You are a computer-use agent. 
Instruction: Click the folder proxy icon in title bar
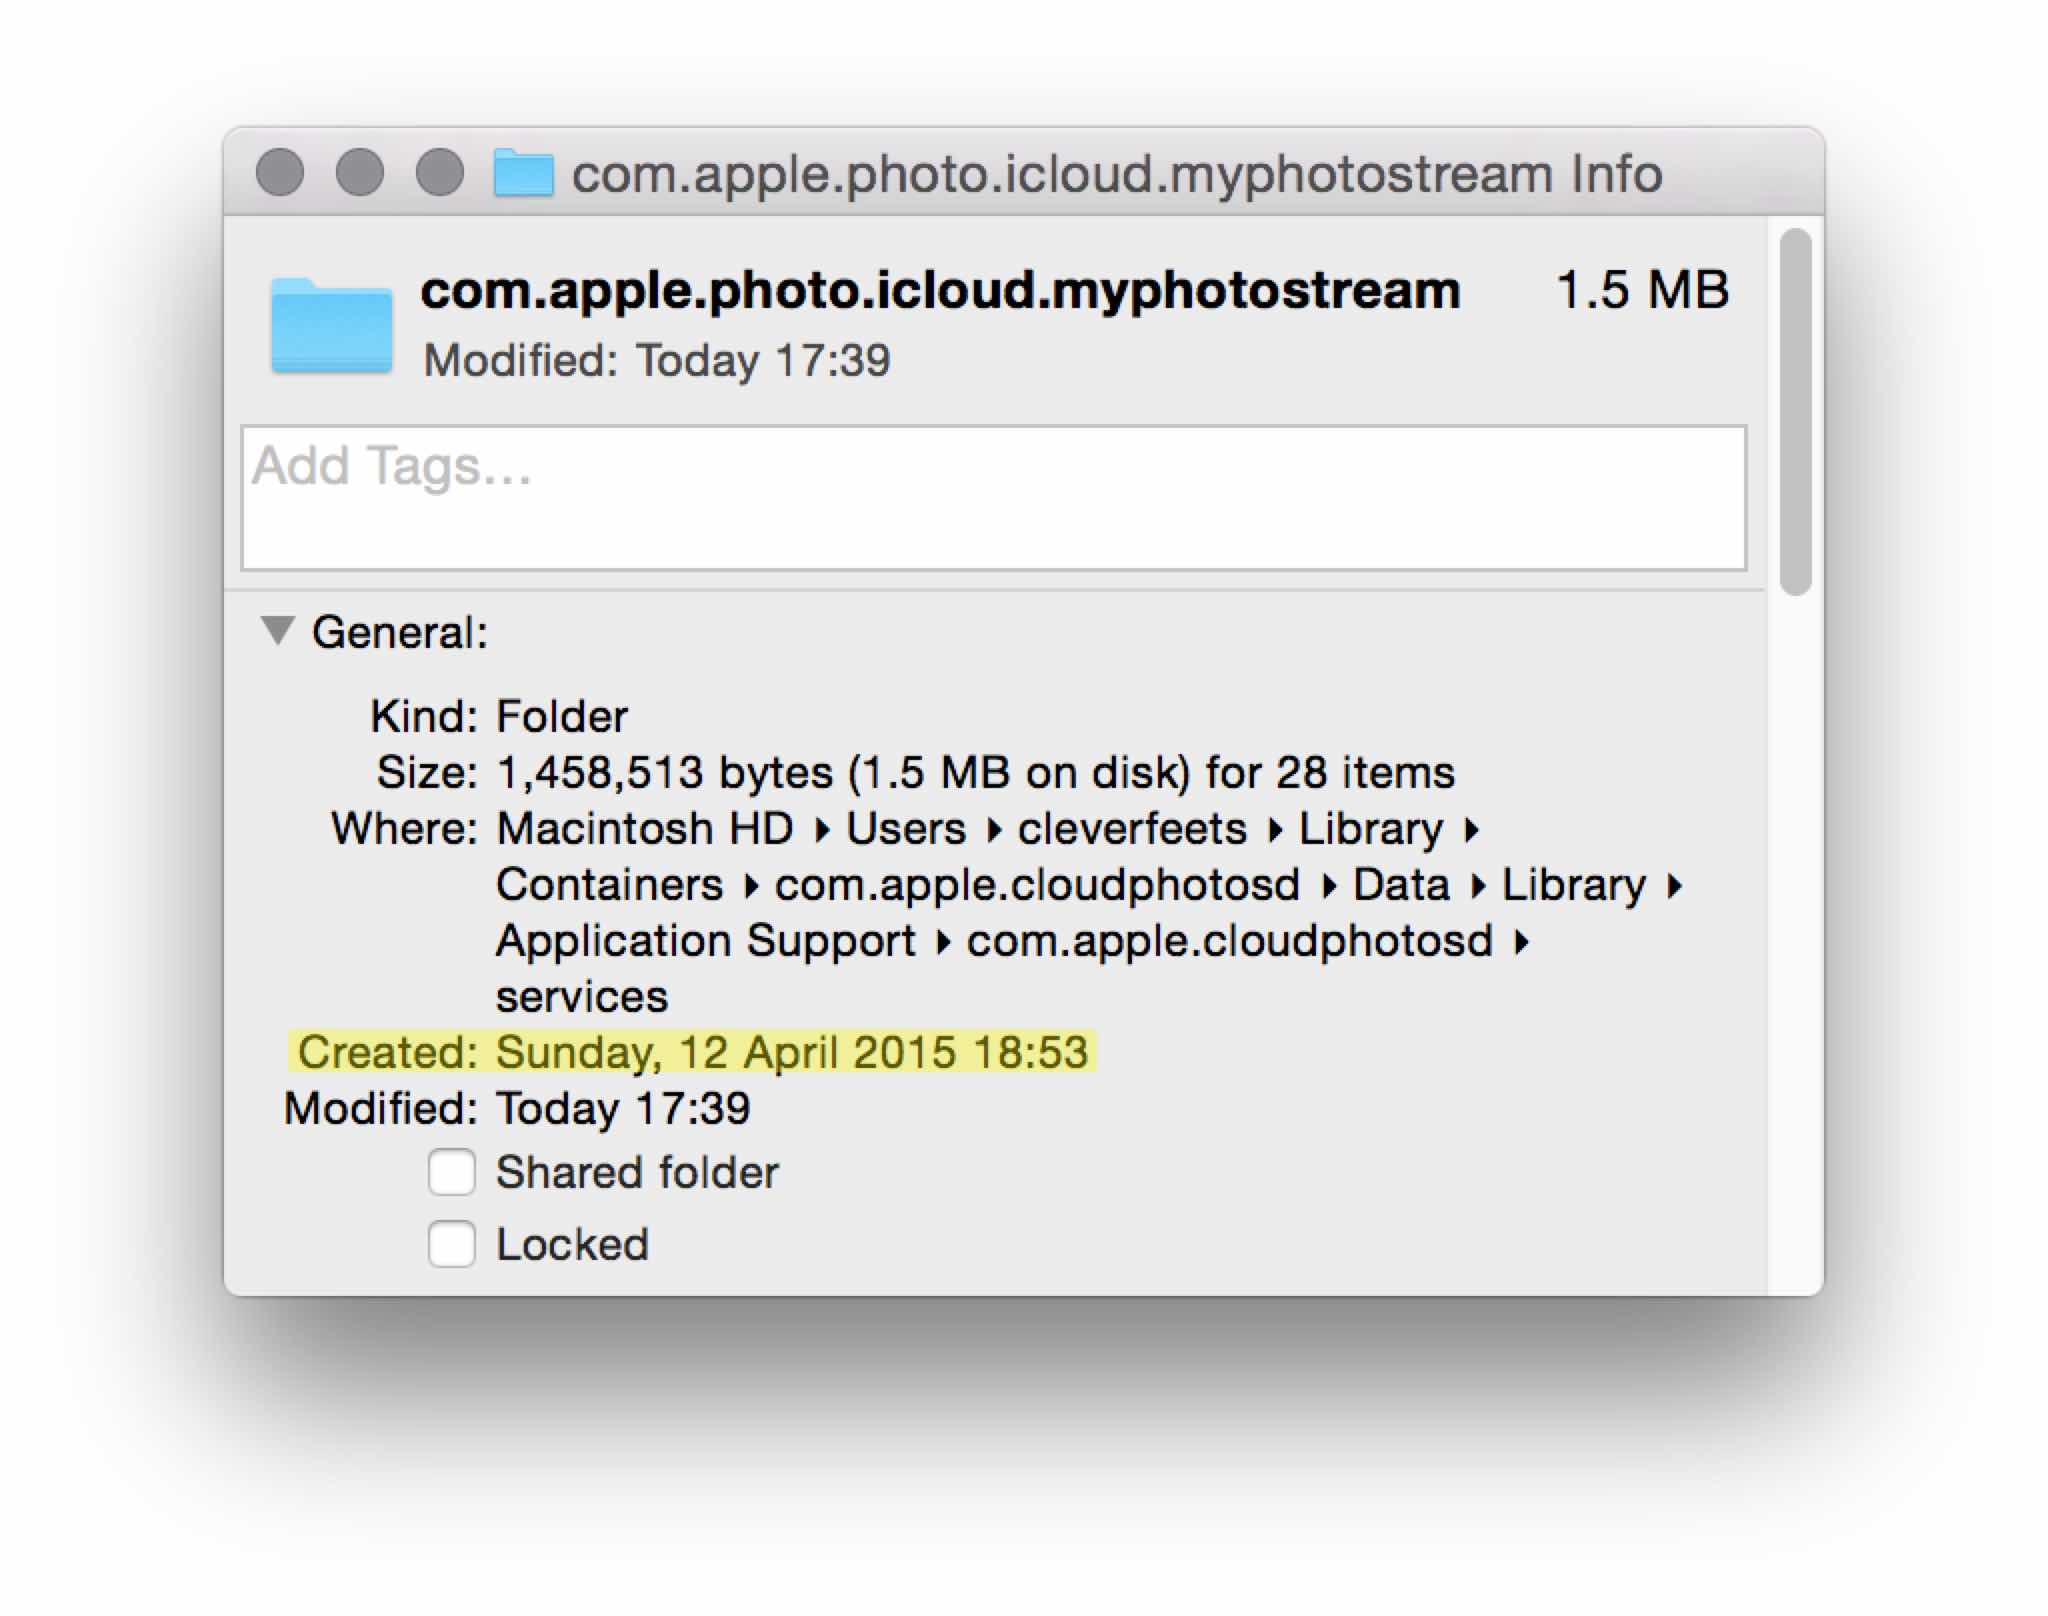523,173
